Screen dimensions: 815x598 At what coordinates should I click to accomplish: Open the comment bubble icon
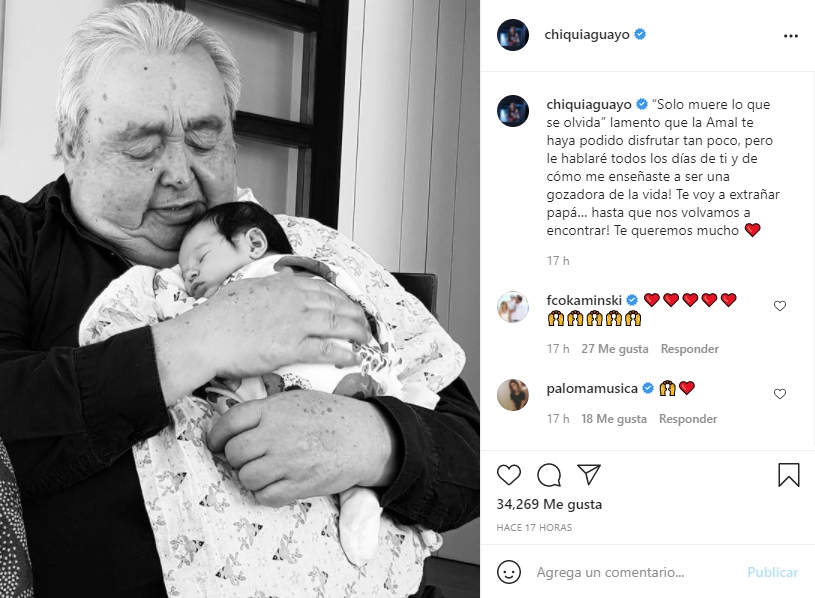coord(549,475)
